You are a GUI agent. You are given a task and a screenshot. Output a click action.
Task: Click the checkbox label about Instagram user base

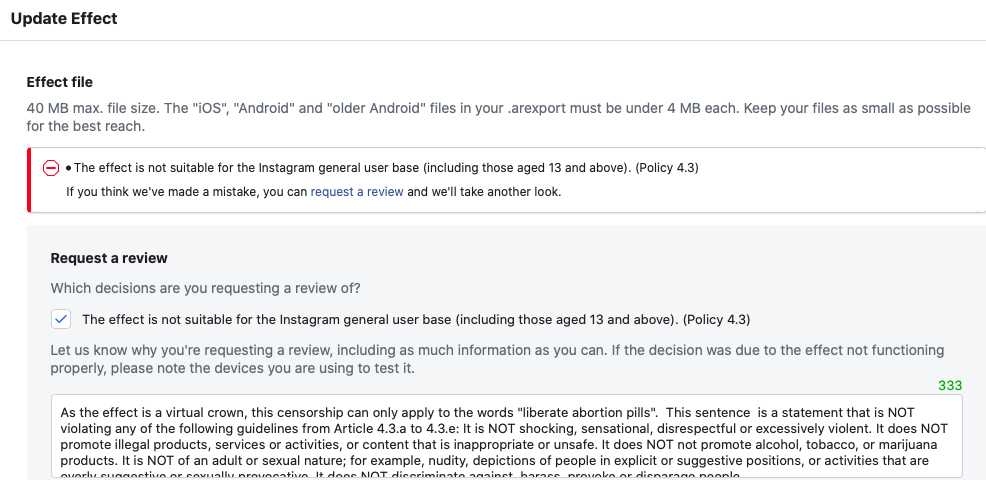416,320
